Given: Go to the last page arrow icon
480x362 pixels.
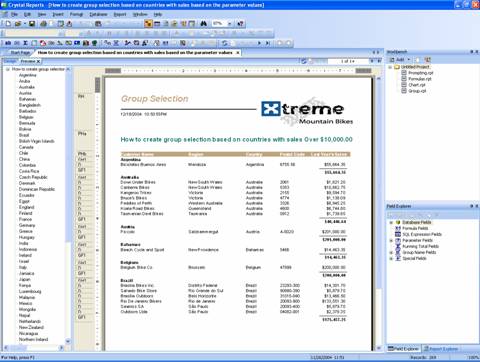Looking at the screenshot, I should coord(268,43).
